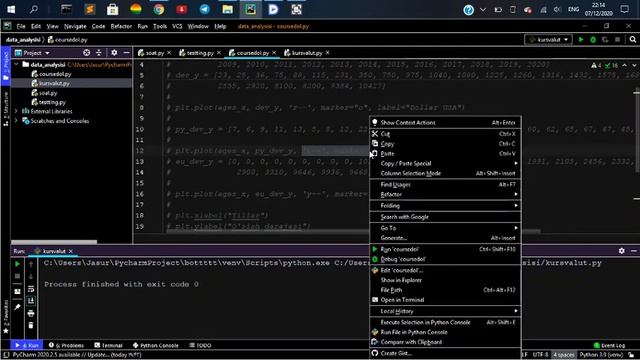Choose Cut from context menu

pyautogui.click(x=445, y=134)
